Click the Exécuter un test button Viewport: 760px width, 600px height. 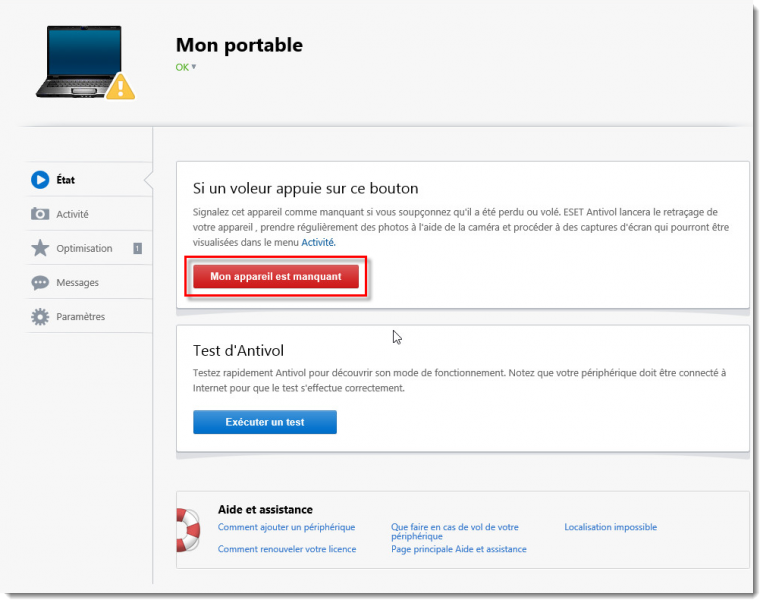tap(265, 422)
